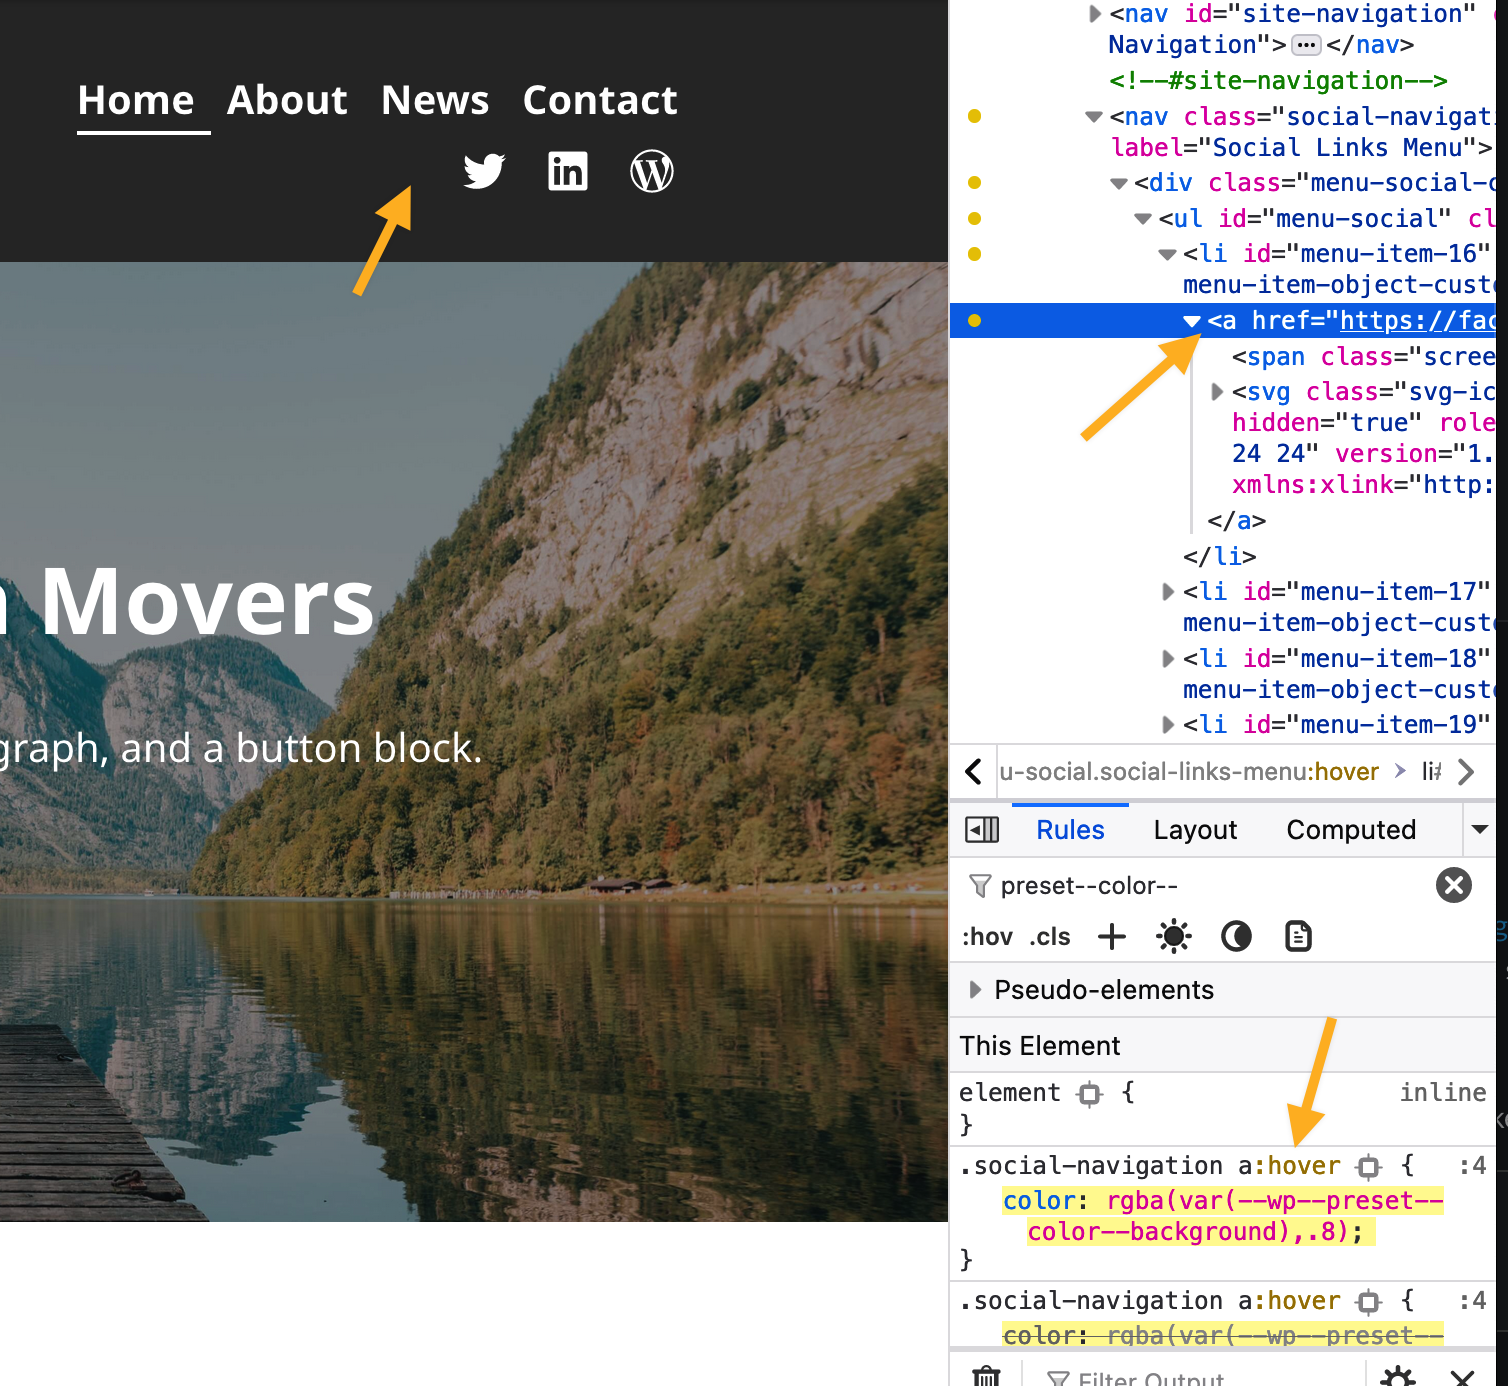The width and height of the screenshot is (1508, 1386).
Task: Toggle light color scheme simulation
Action: tap(1172, 936)
